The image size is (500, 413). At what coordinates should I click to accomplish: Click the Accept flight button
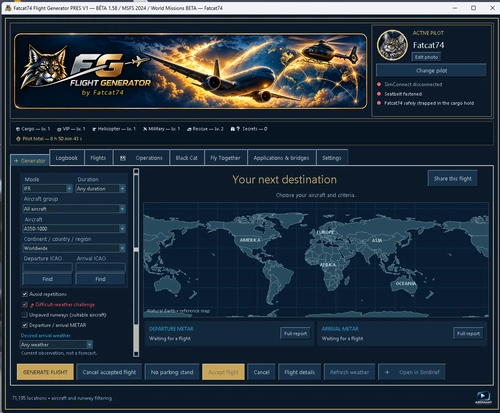(x=223, y=372)
